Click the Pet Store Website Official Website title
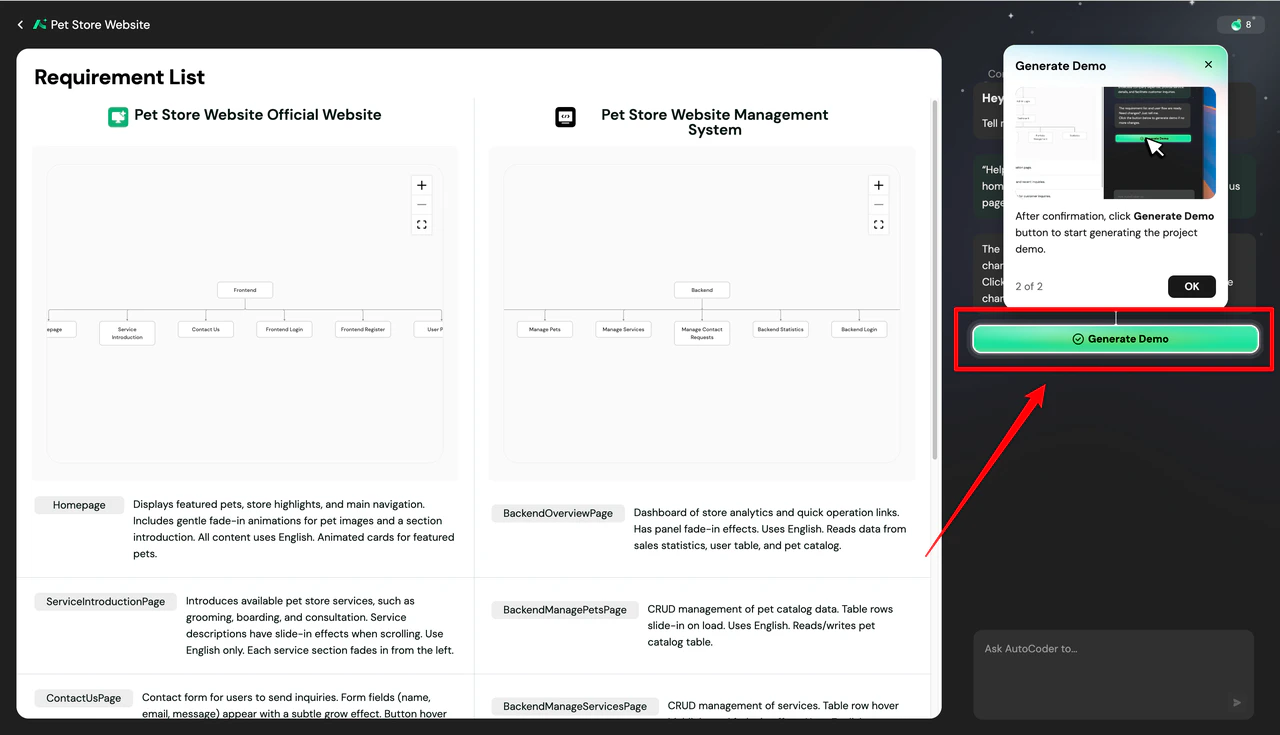 coord(258,115)
